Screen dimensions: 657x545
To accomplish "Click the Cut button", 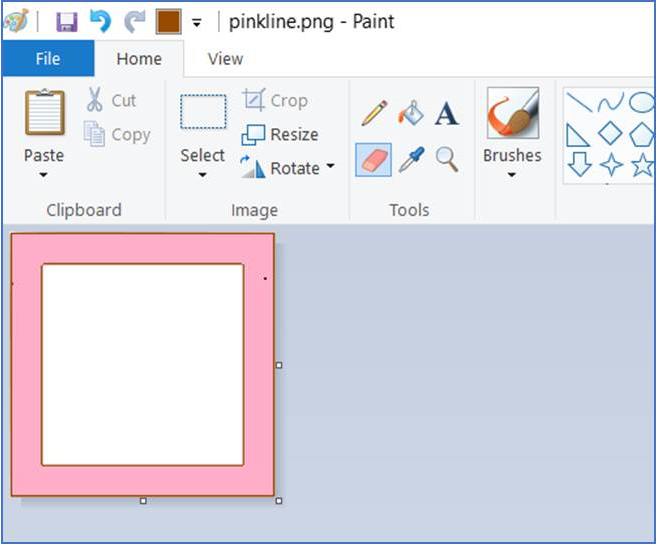I will coord(111,100).
